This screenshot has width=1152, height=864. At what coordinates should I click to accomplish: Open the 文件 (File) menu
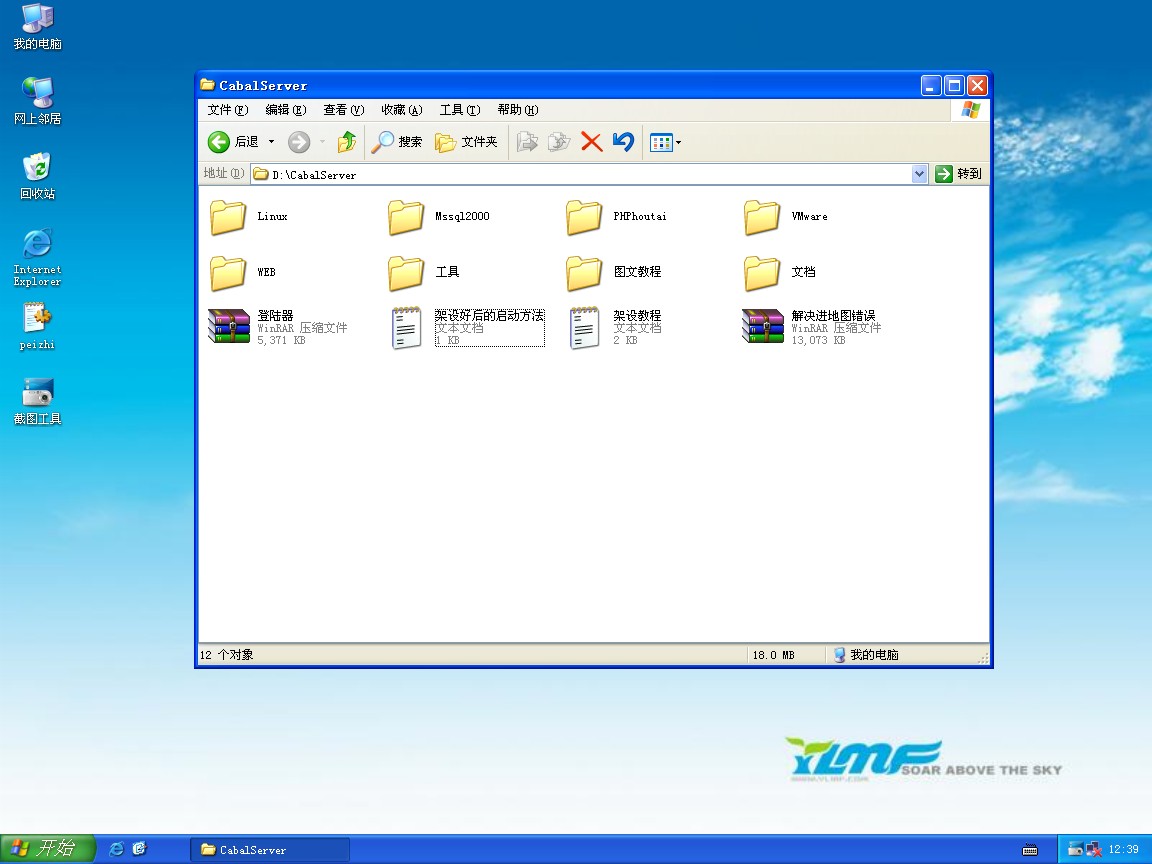pyautogui.click(x=227, y=110)
